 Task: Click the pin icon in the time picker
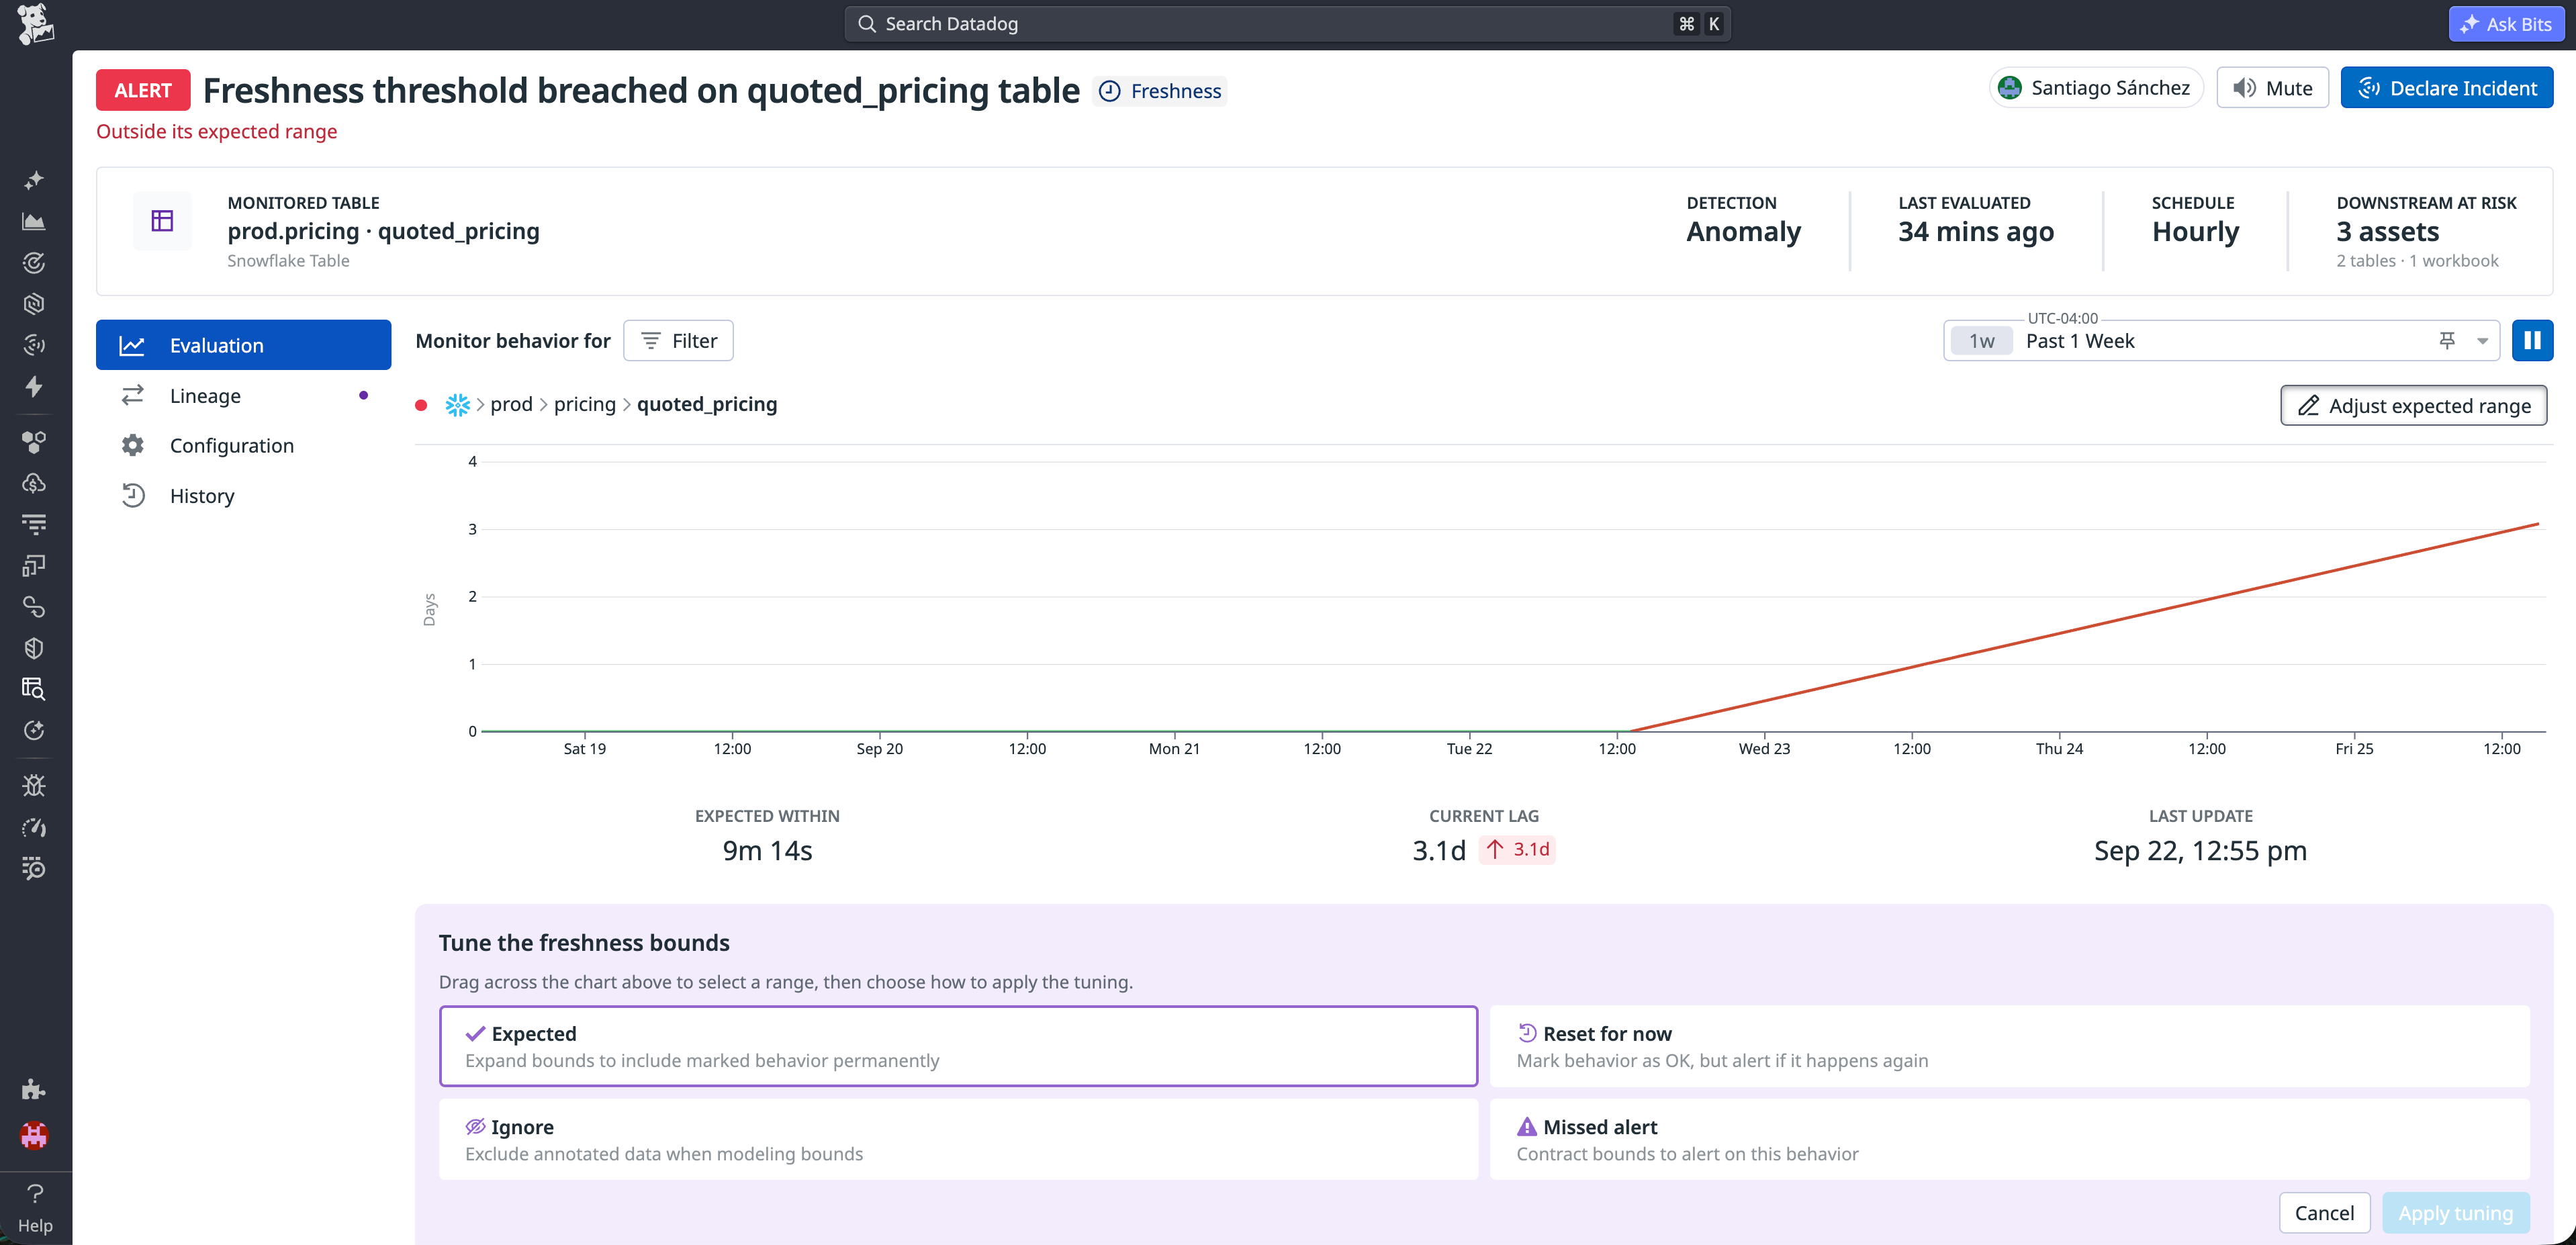[2446, 341]
